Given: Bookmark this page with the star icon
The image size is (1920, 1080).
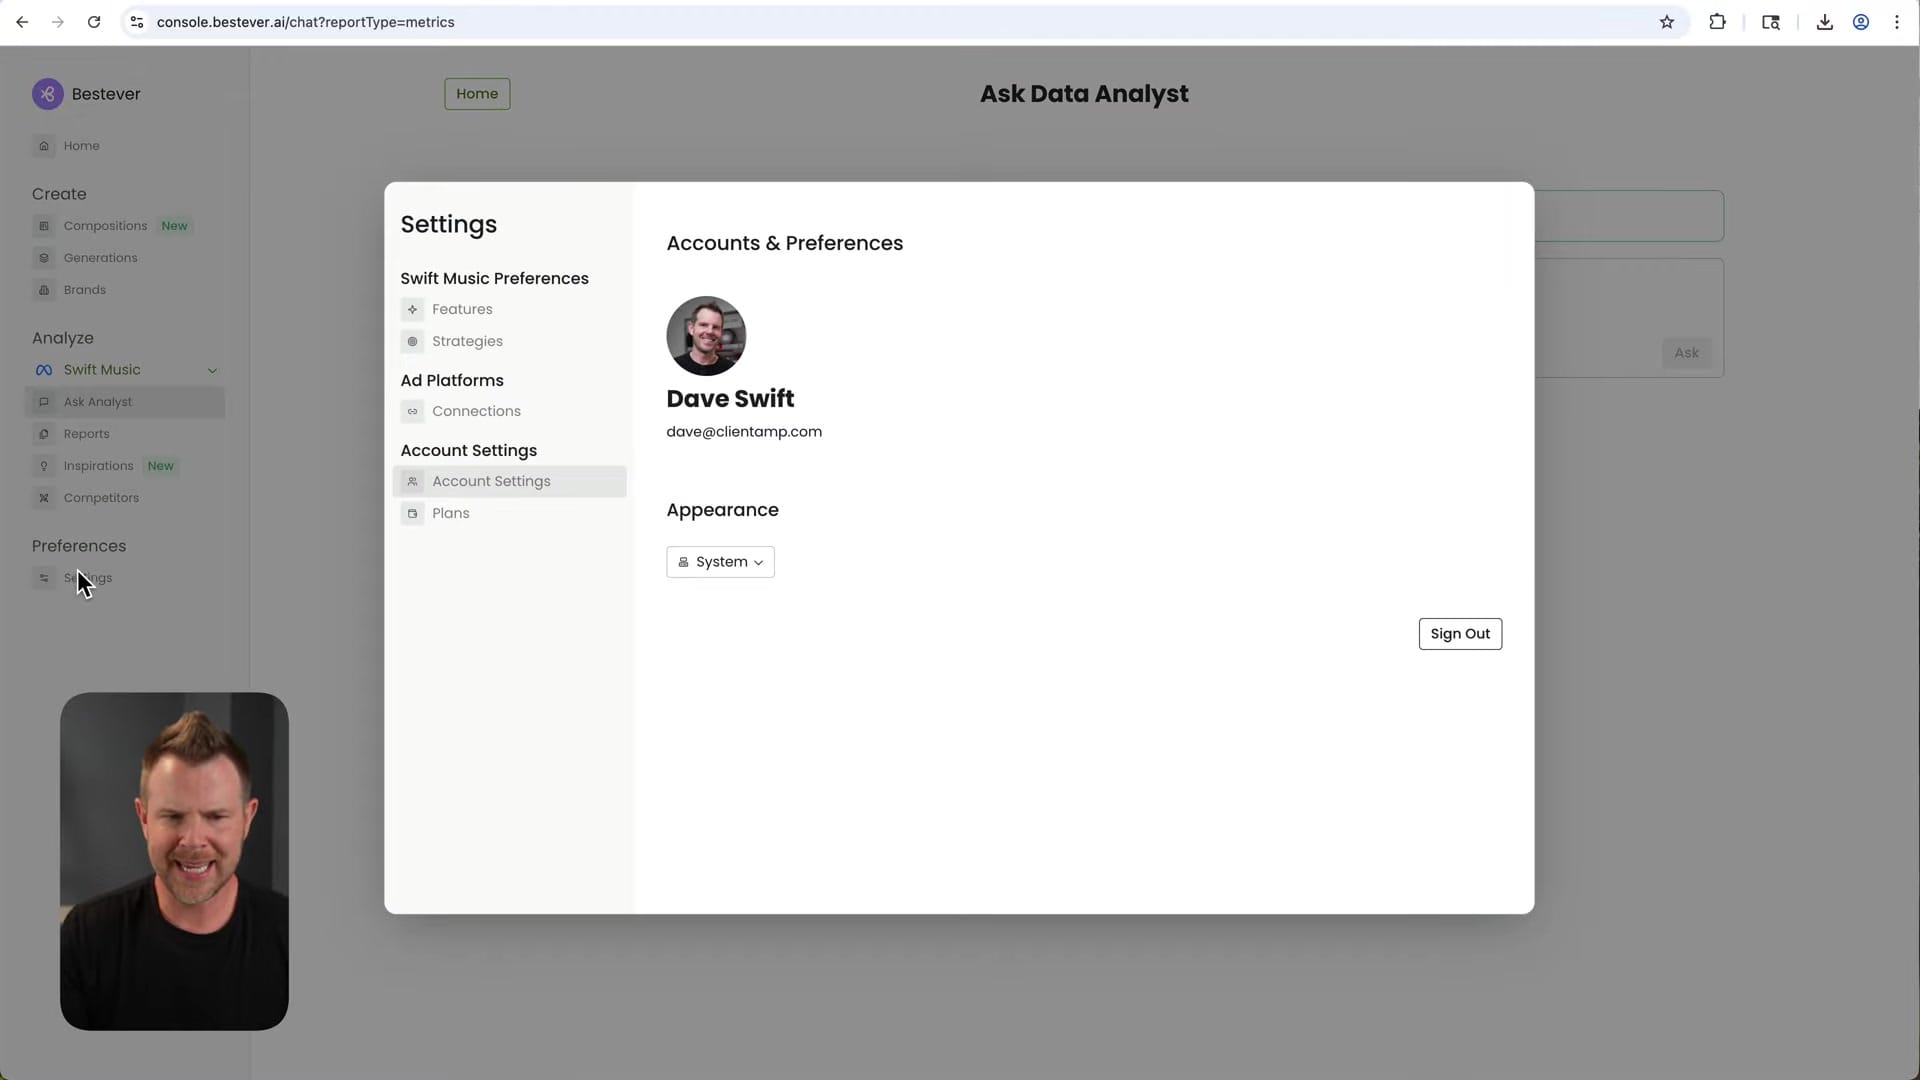Looking at the screenshot, I should click(x=1667, y=22).
